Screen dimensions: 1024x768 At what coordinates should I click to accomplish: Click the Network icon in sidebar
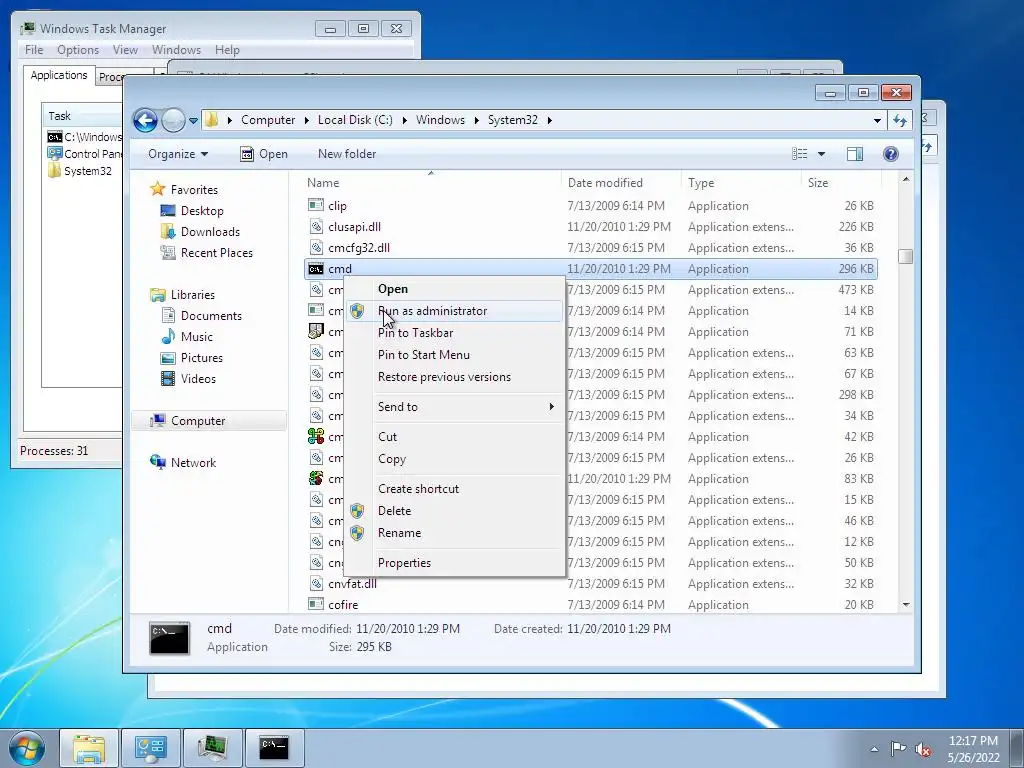click(157, 462)
